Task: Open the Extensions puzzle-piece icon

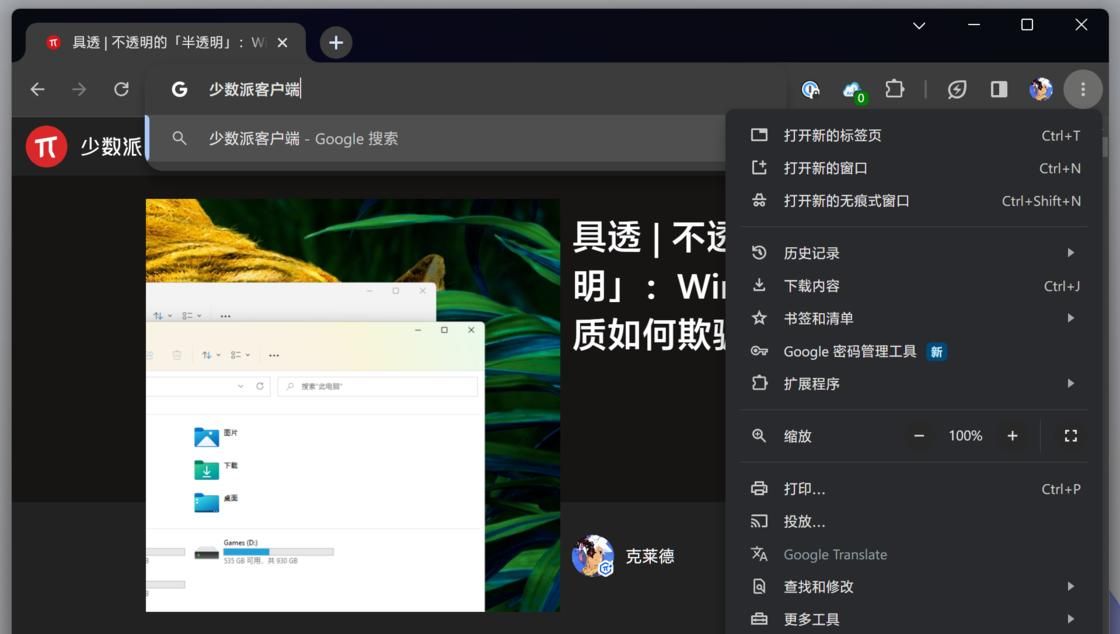Action: coord(895,89)
